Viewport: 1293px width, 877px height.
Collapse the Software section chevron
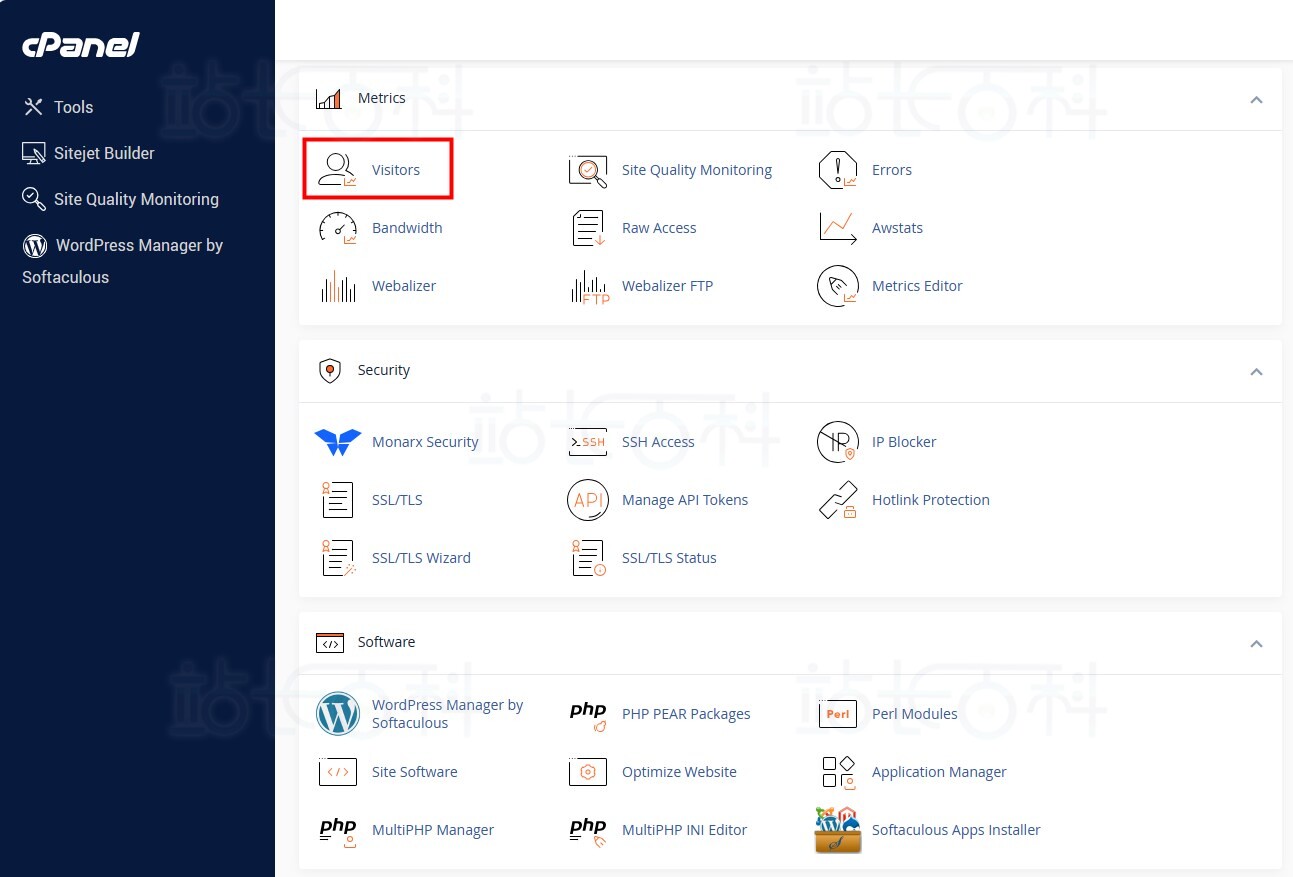pyautogui.click(x=1257, y=643)
